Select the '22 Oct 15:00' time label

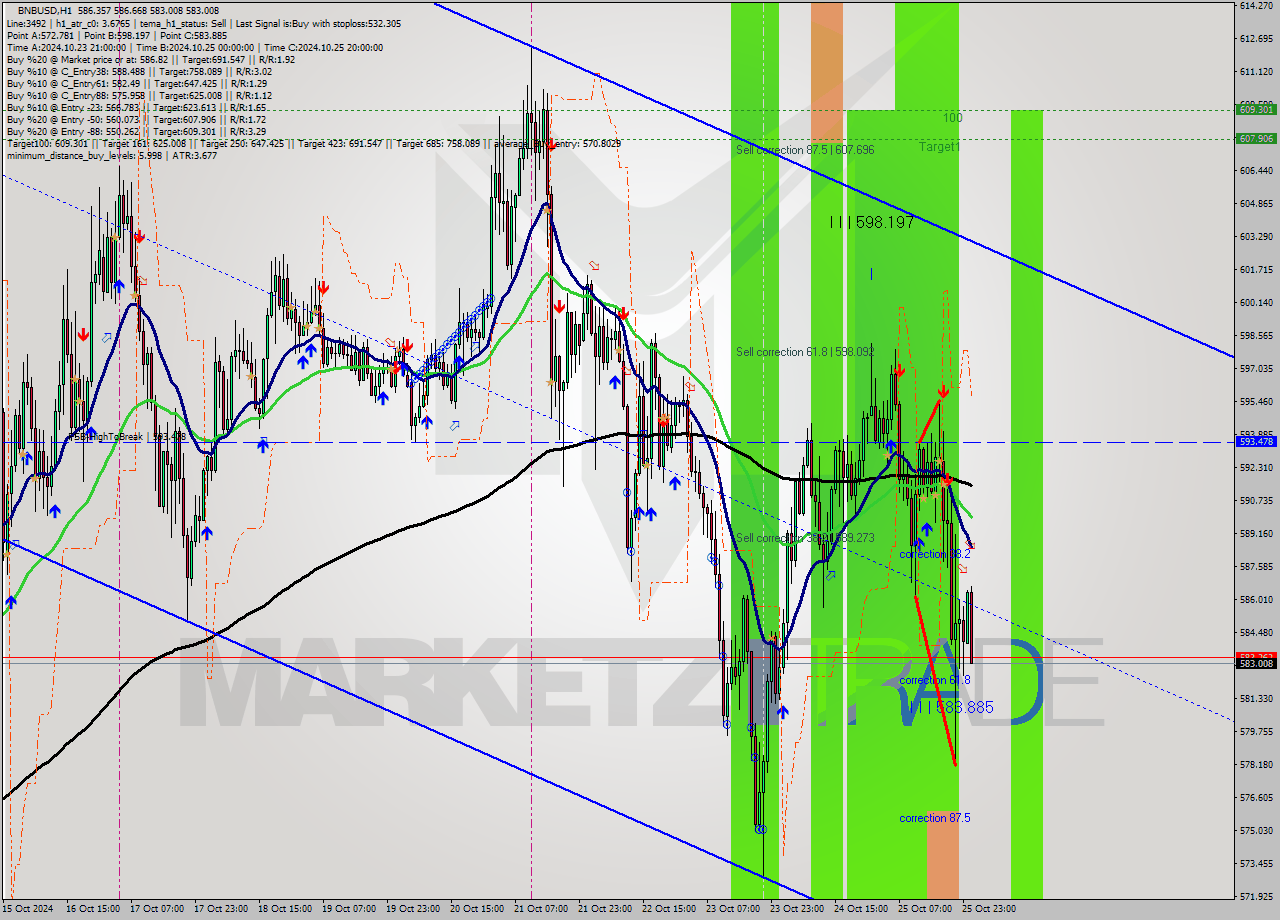669,909
